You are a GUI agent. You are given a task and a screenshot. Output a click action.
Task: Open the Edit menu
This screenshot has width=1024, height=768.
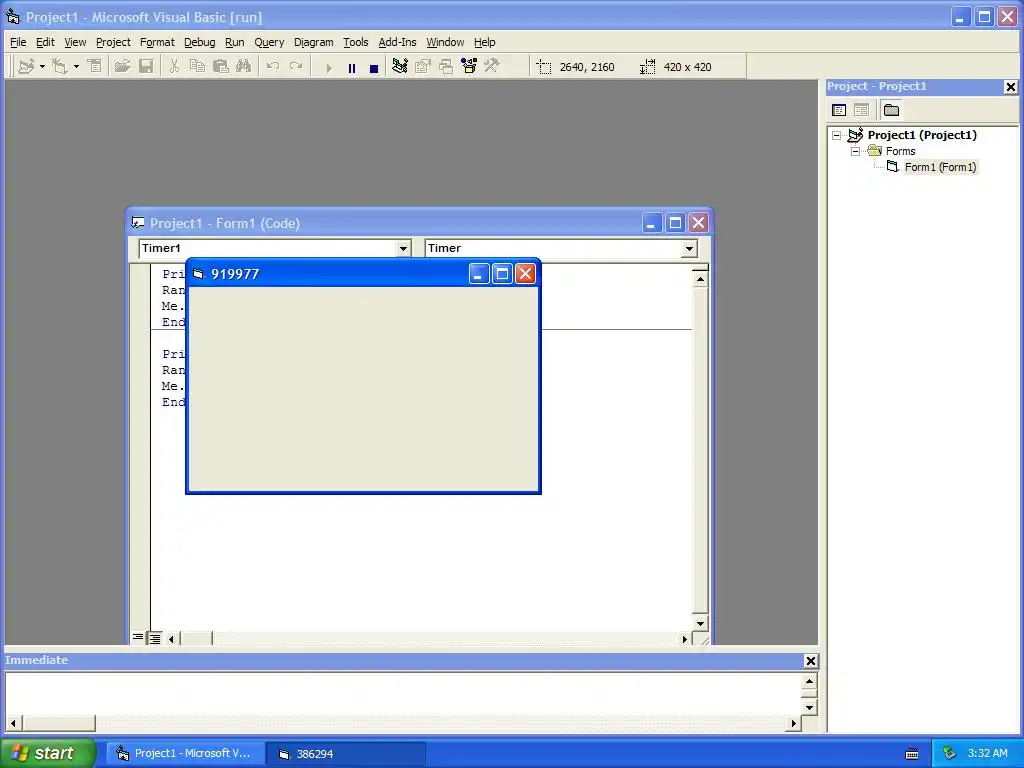[45, 42]
